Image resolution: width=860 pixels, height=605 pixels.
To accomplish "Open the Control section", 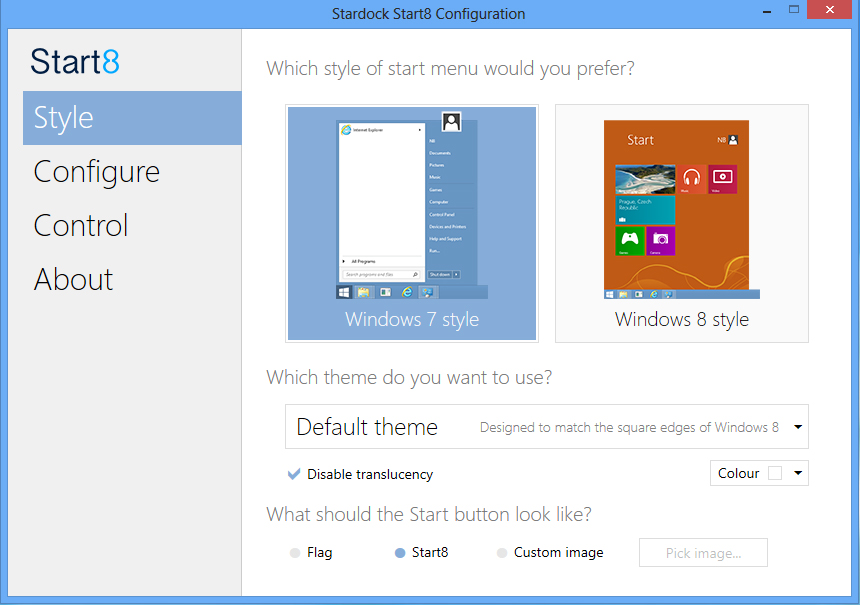I will [x=81, y=225].
